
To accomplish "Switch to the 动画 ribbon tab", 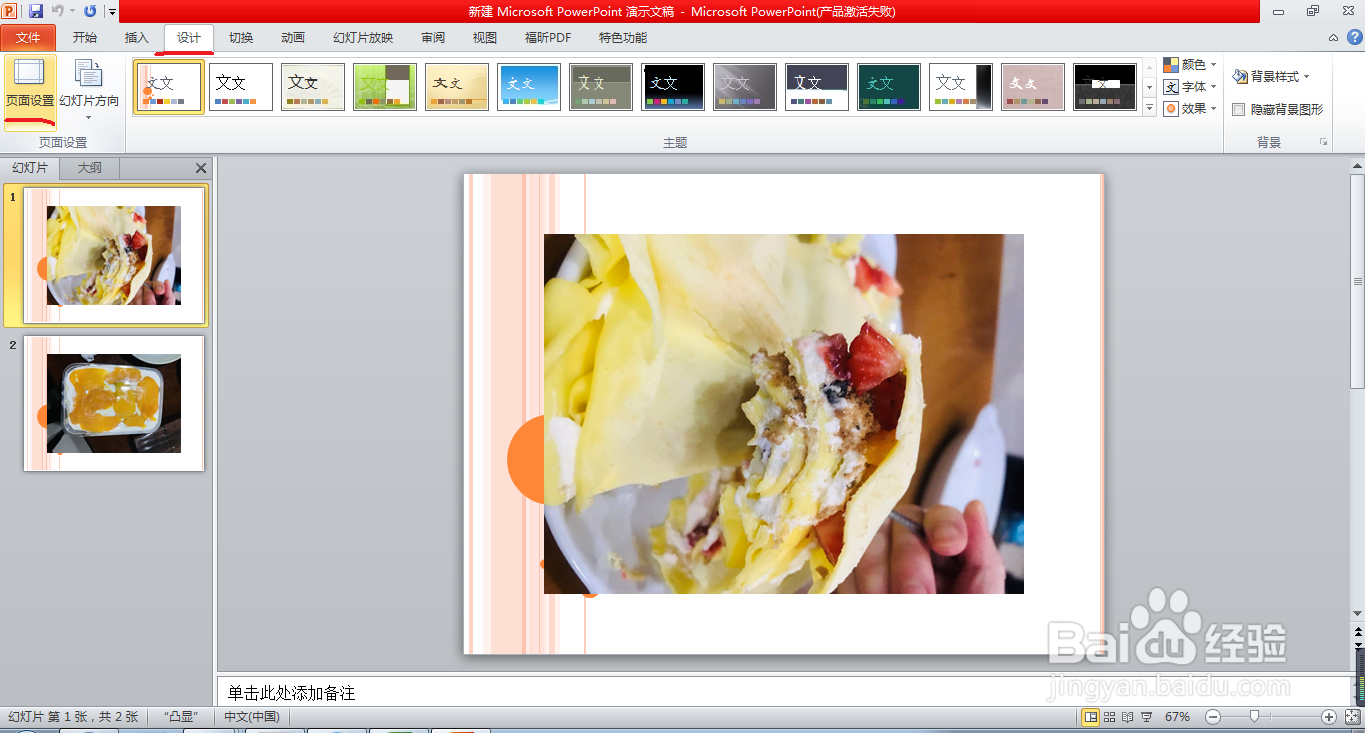I will (x=293, y=38).
